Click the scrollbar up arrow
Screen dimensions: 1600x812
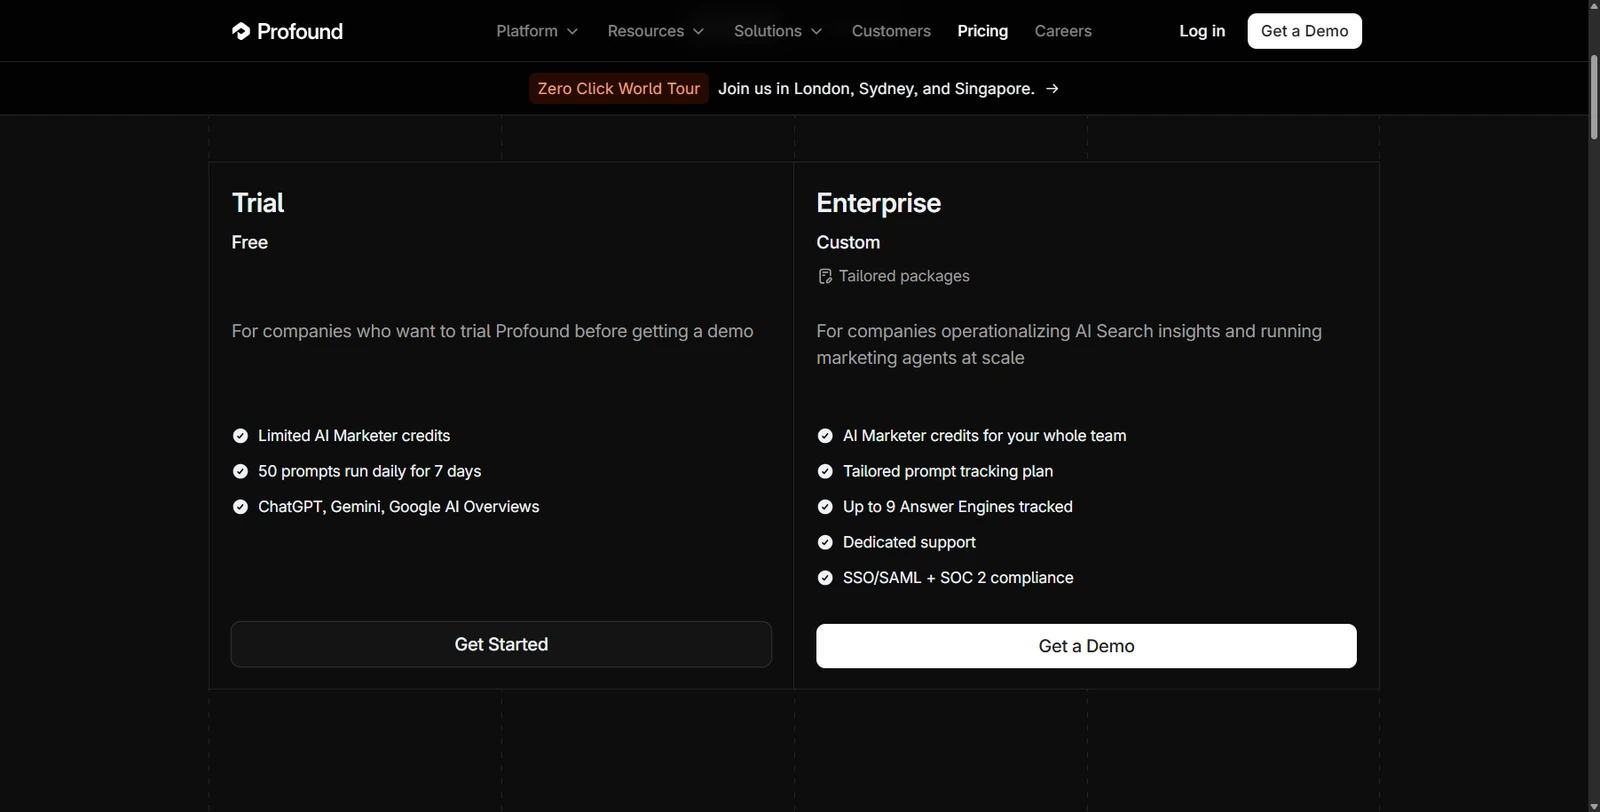1594,7
